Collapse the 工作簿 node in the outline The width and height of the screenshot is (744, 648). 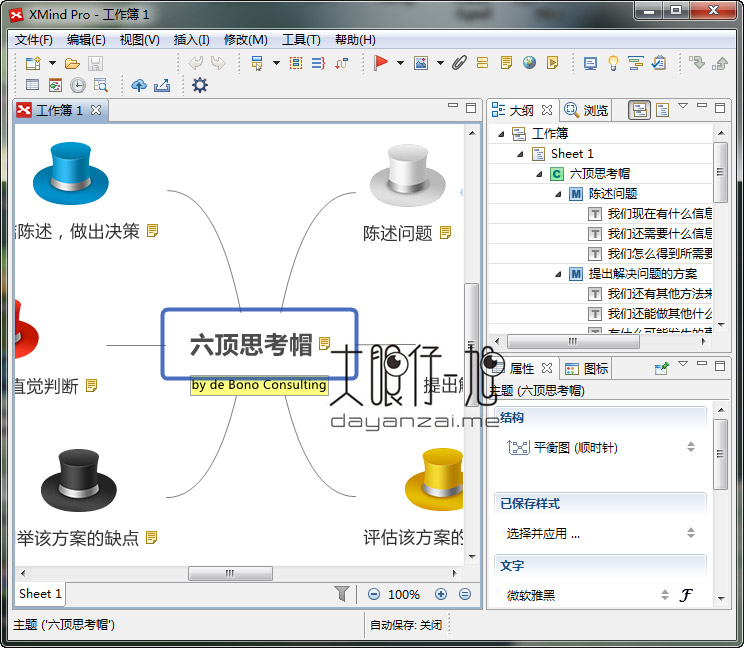[501, 134]
